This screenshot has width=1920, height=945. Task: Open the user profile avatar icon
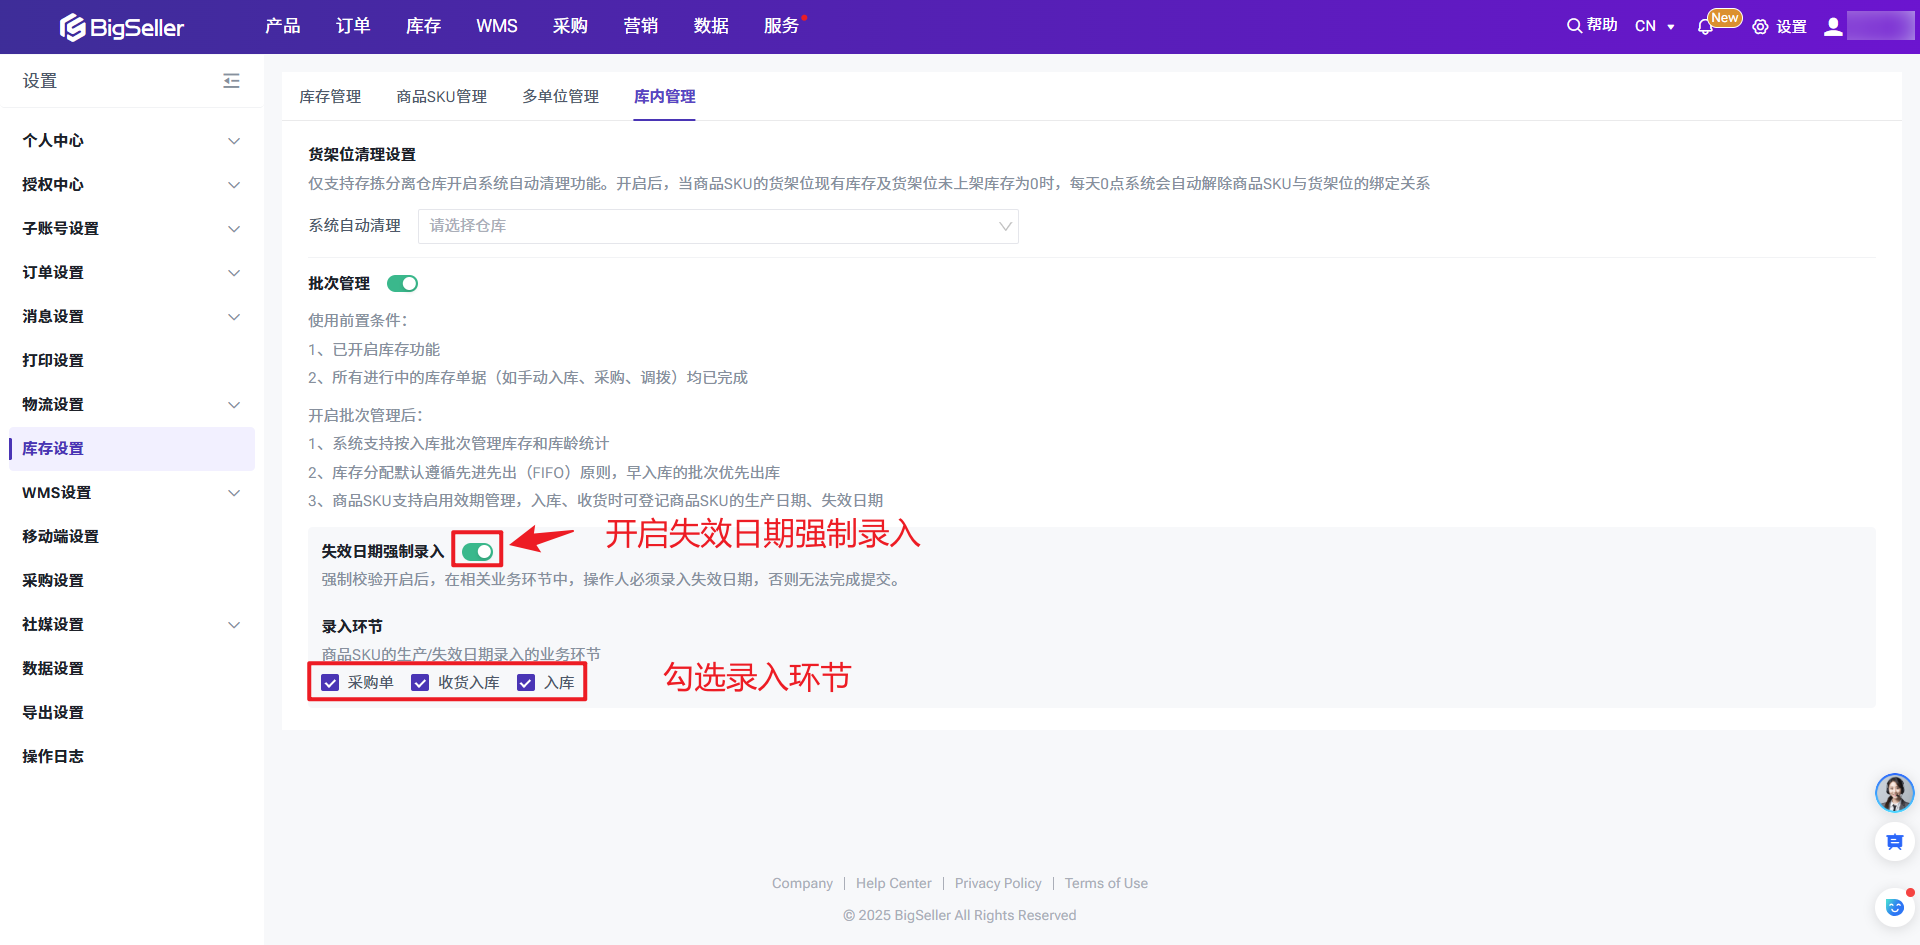[1833, 27]
